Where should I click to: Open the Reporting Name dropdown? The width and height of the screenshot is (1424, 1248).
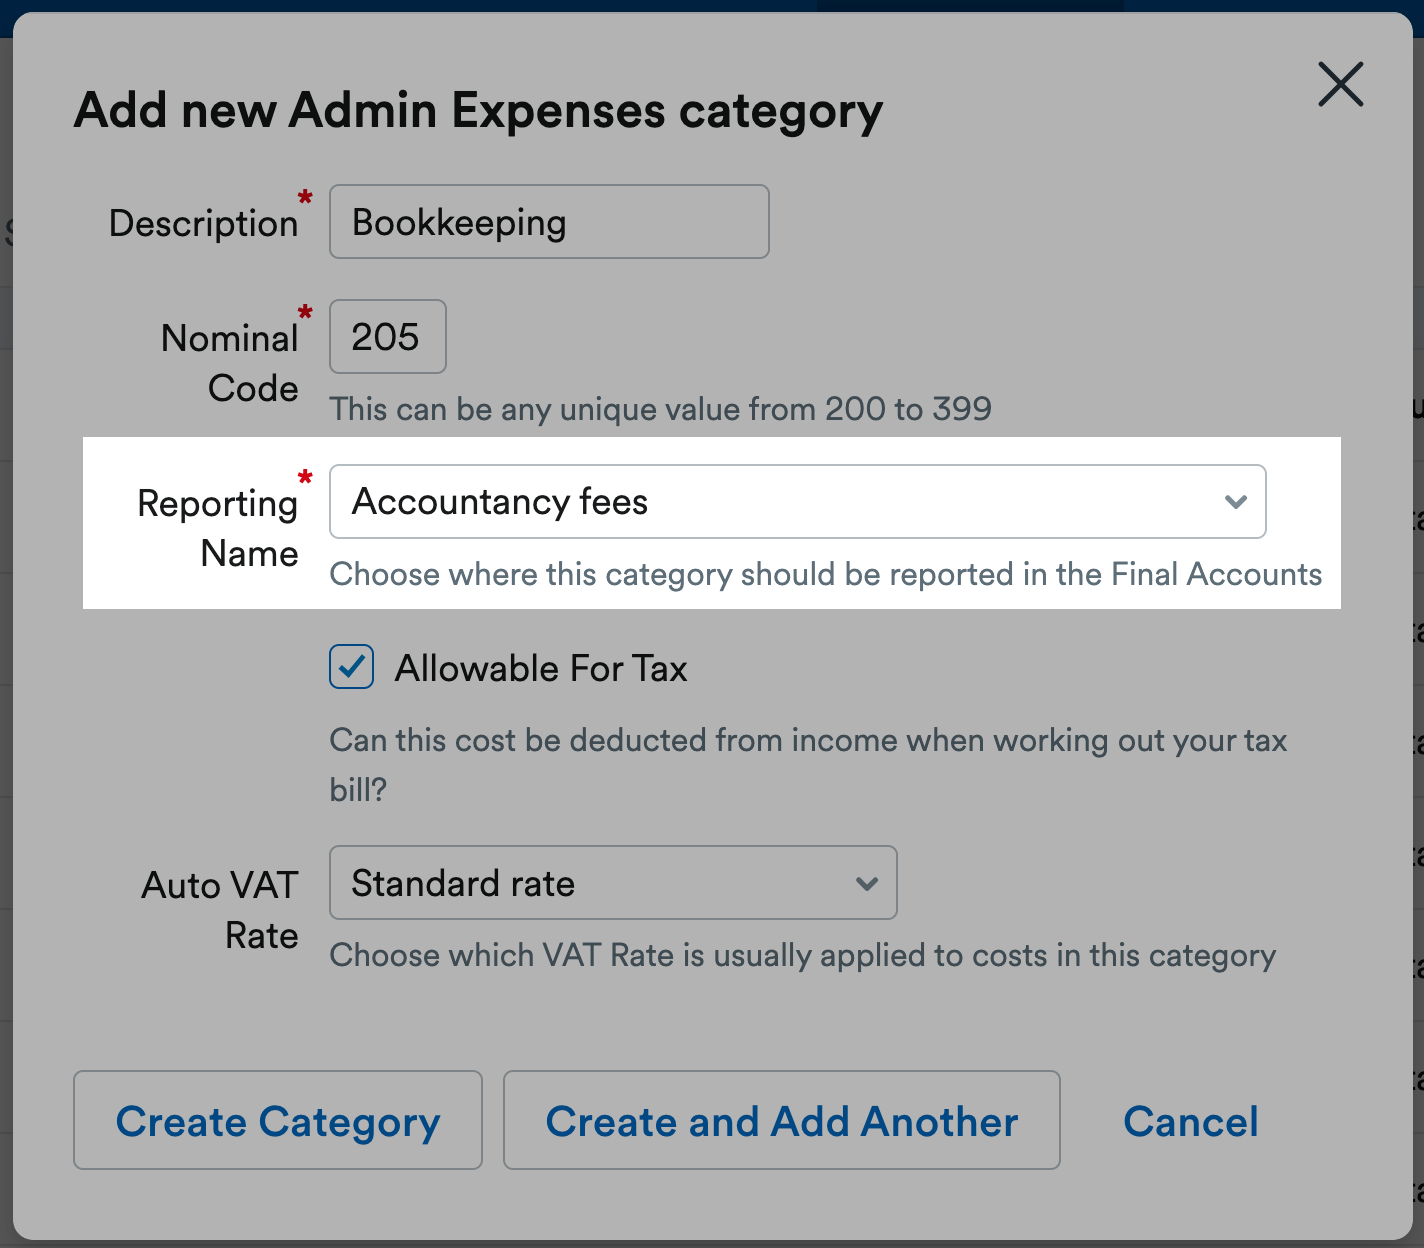(798, 501)
